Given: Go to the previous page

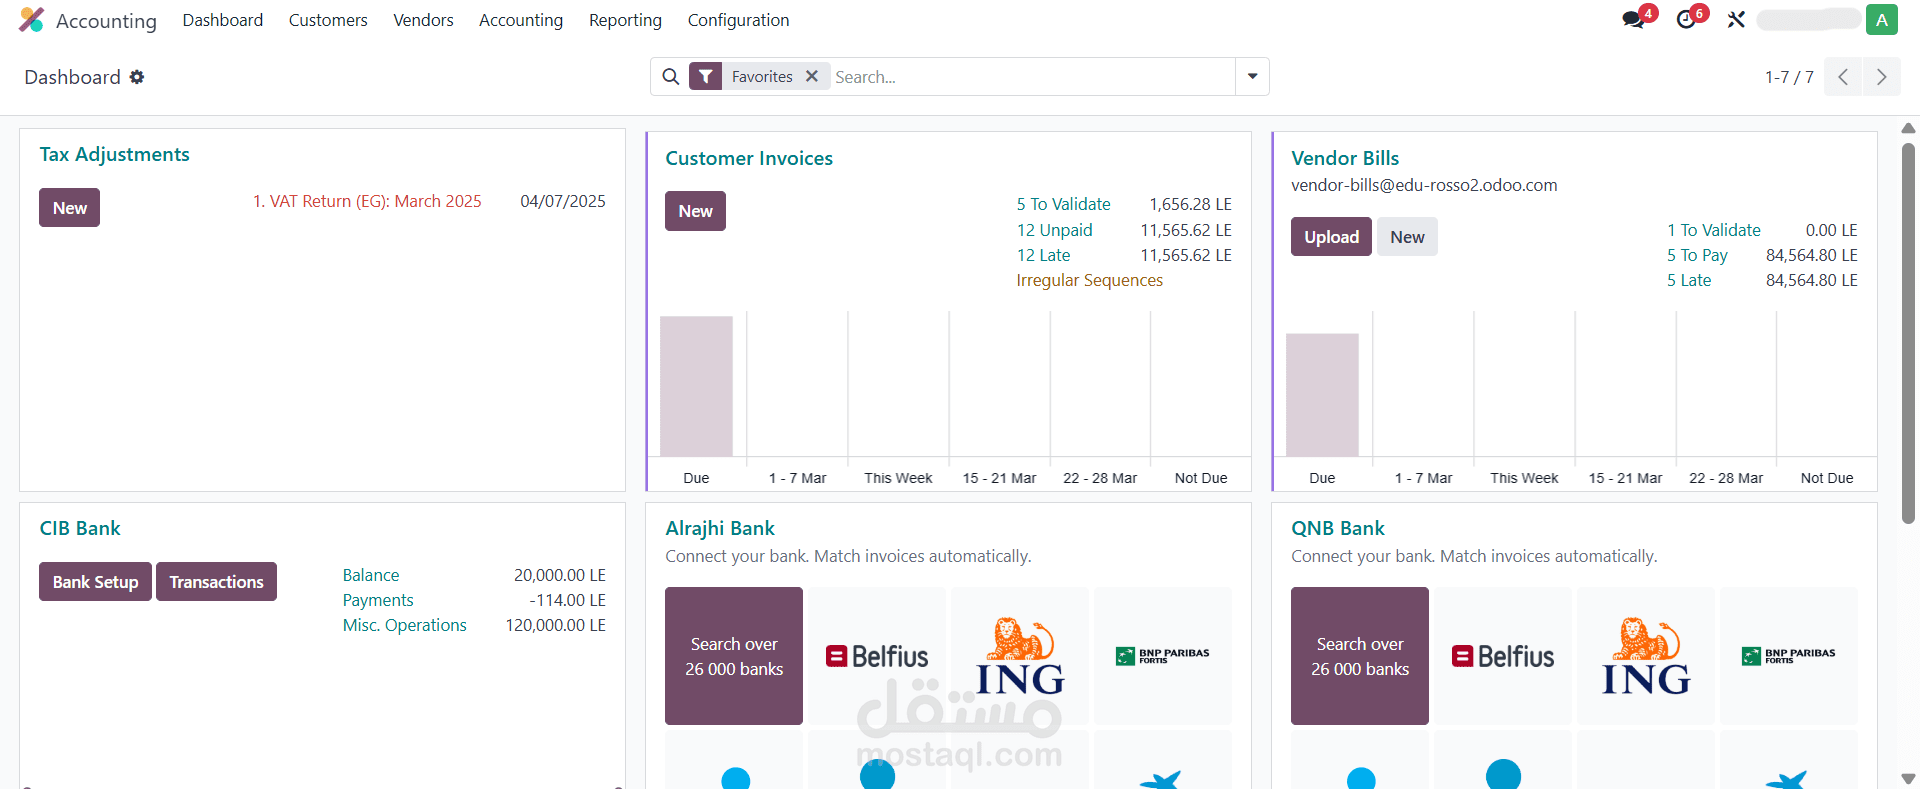Looking at the screenshot, I should tap(1843, 77).
